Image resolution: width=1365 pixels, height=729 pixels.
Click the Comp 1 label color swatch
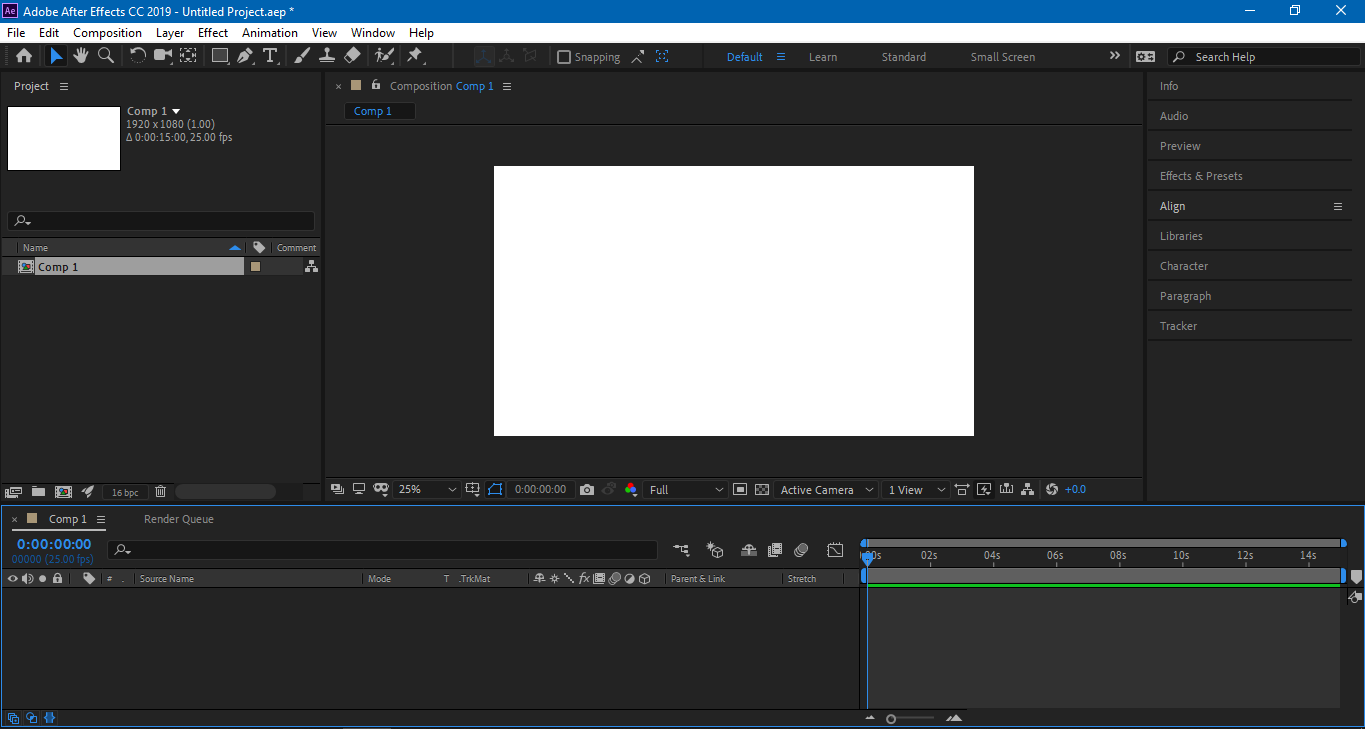click(255, 267)
